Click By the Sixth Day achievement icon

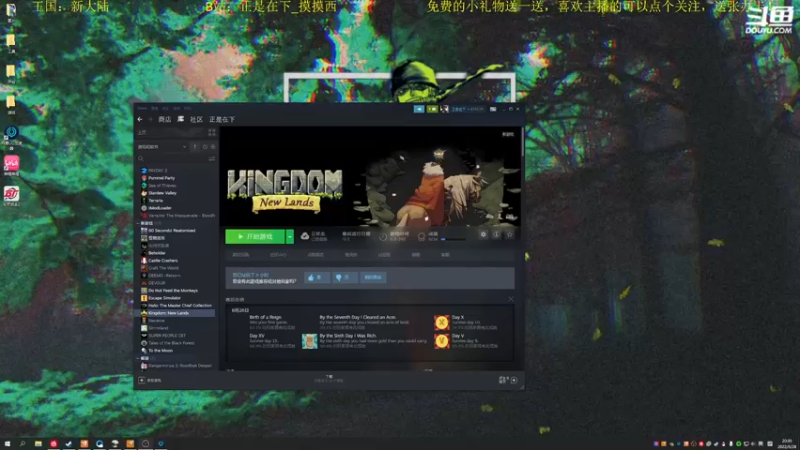(309, 341)
